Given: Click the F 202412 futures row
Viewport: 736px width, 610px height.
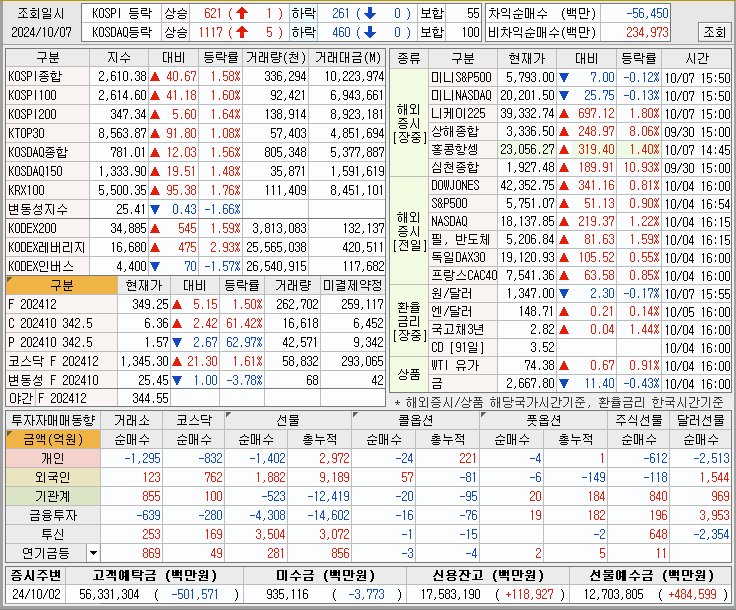Looking at the screenshot, I should click(x=196, y=305).
